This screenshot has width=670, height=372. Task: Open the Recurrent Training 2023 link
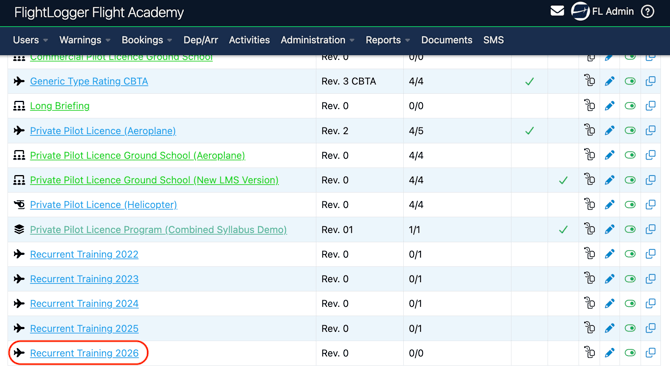pyautogui.click(x=84, y=279)
